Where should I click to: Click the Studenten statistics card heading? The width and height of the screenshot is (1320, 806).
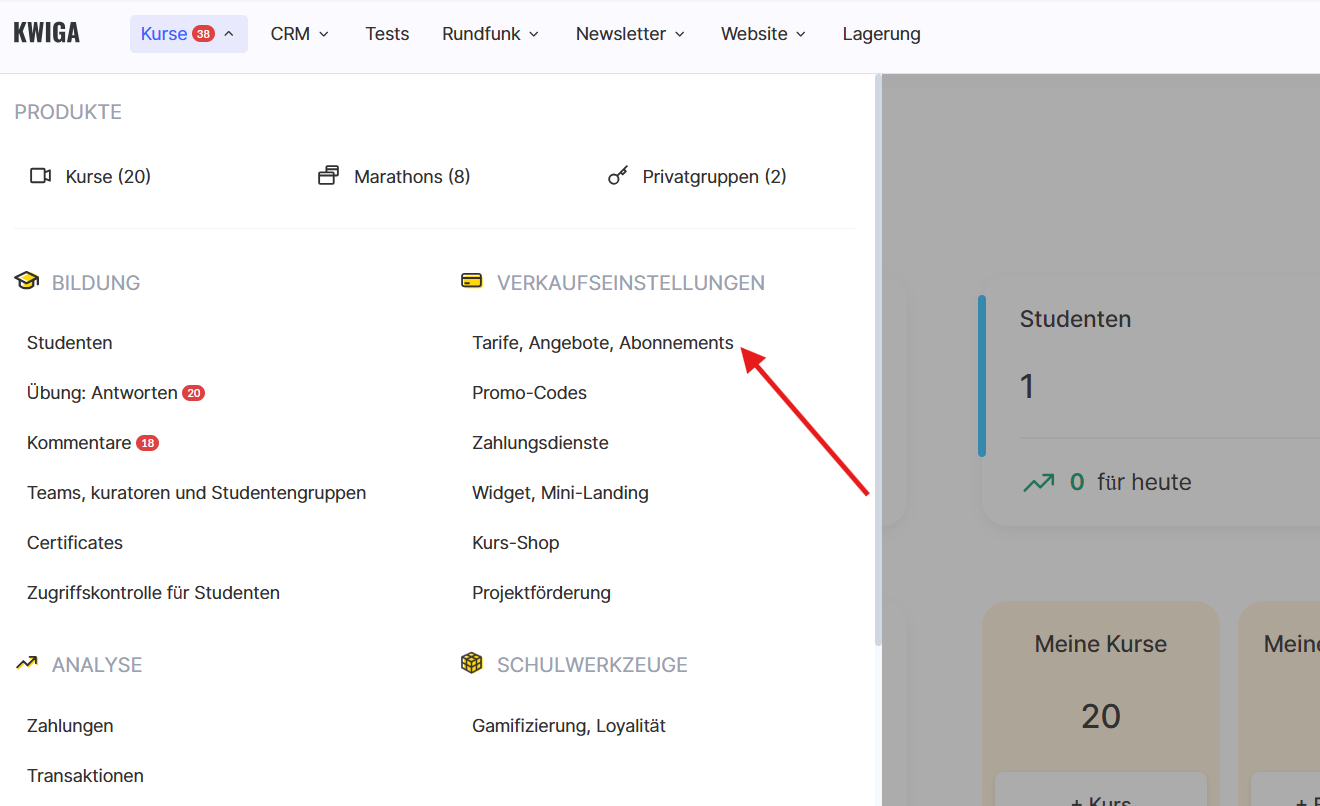[1075, 319]
